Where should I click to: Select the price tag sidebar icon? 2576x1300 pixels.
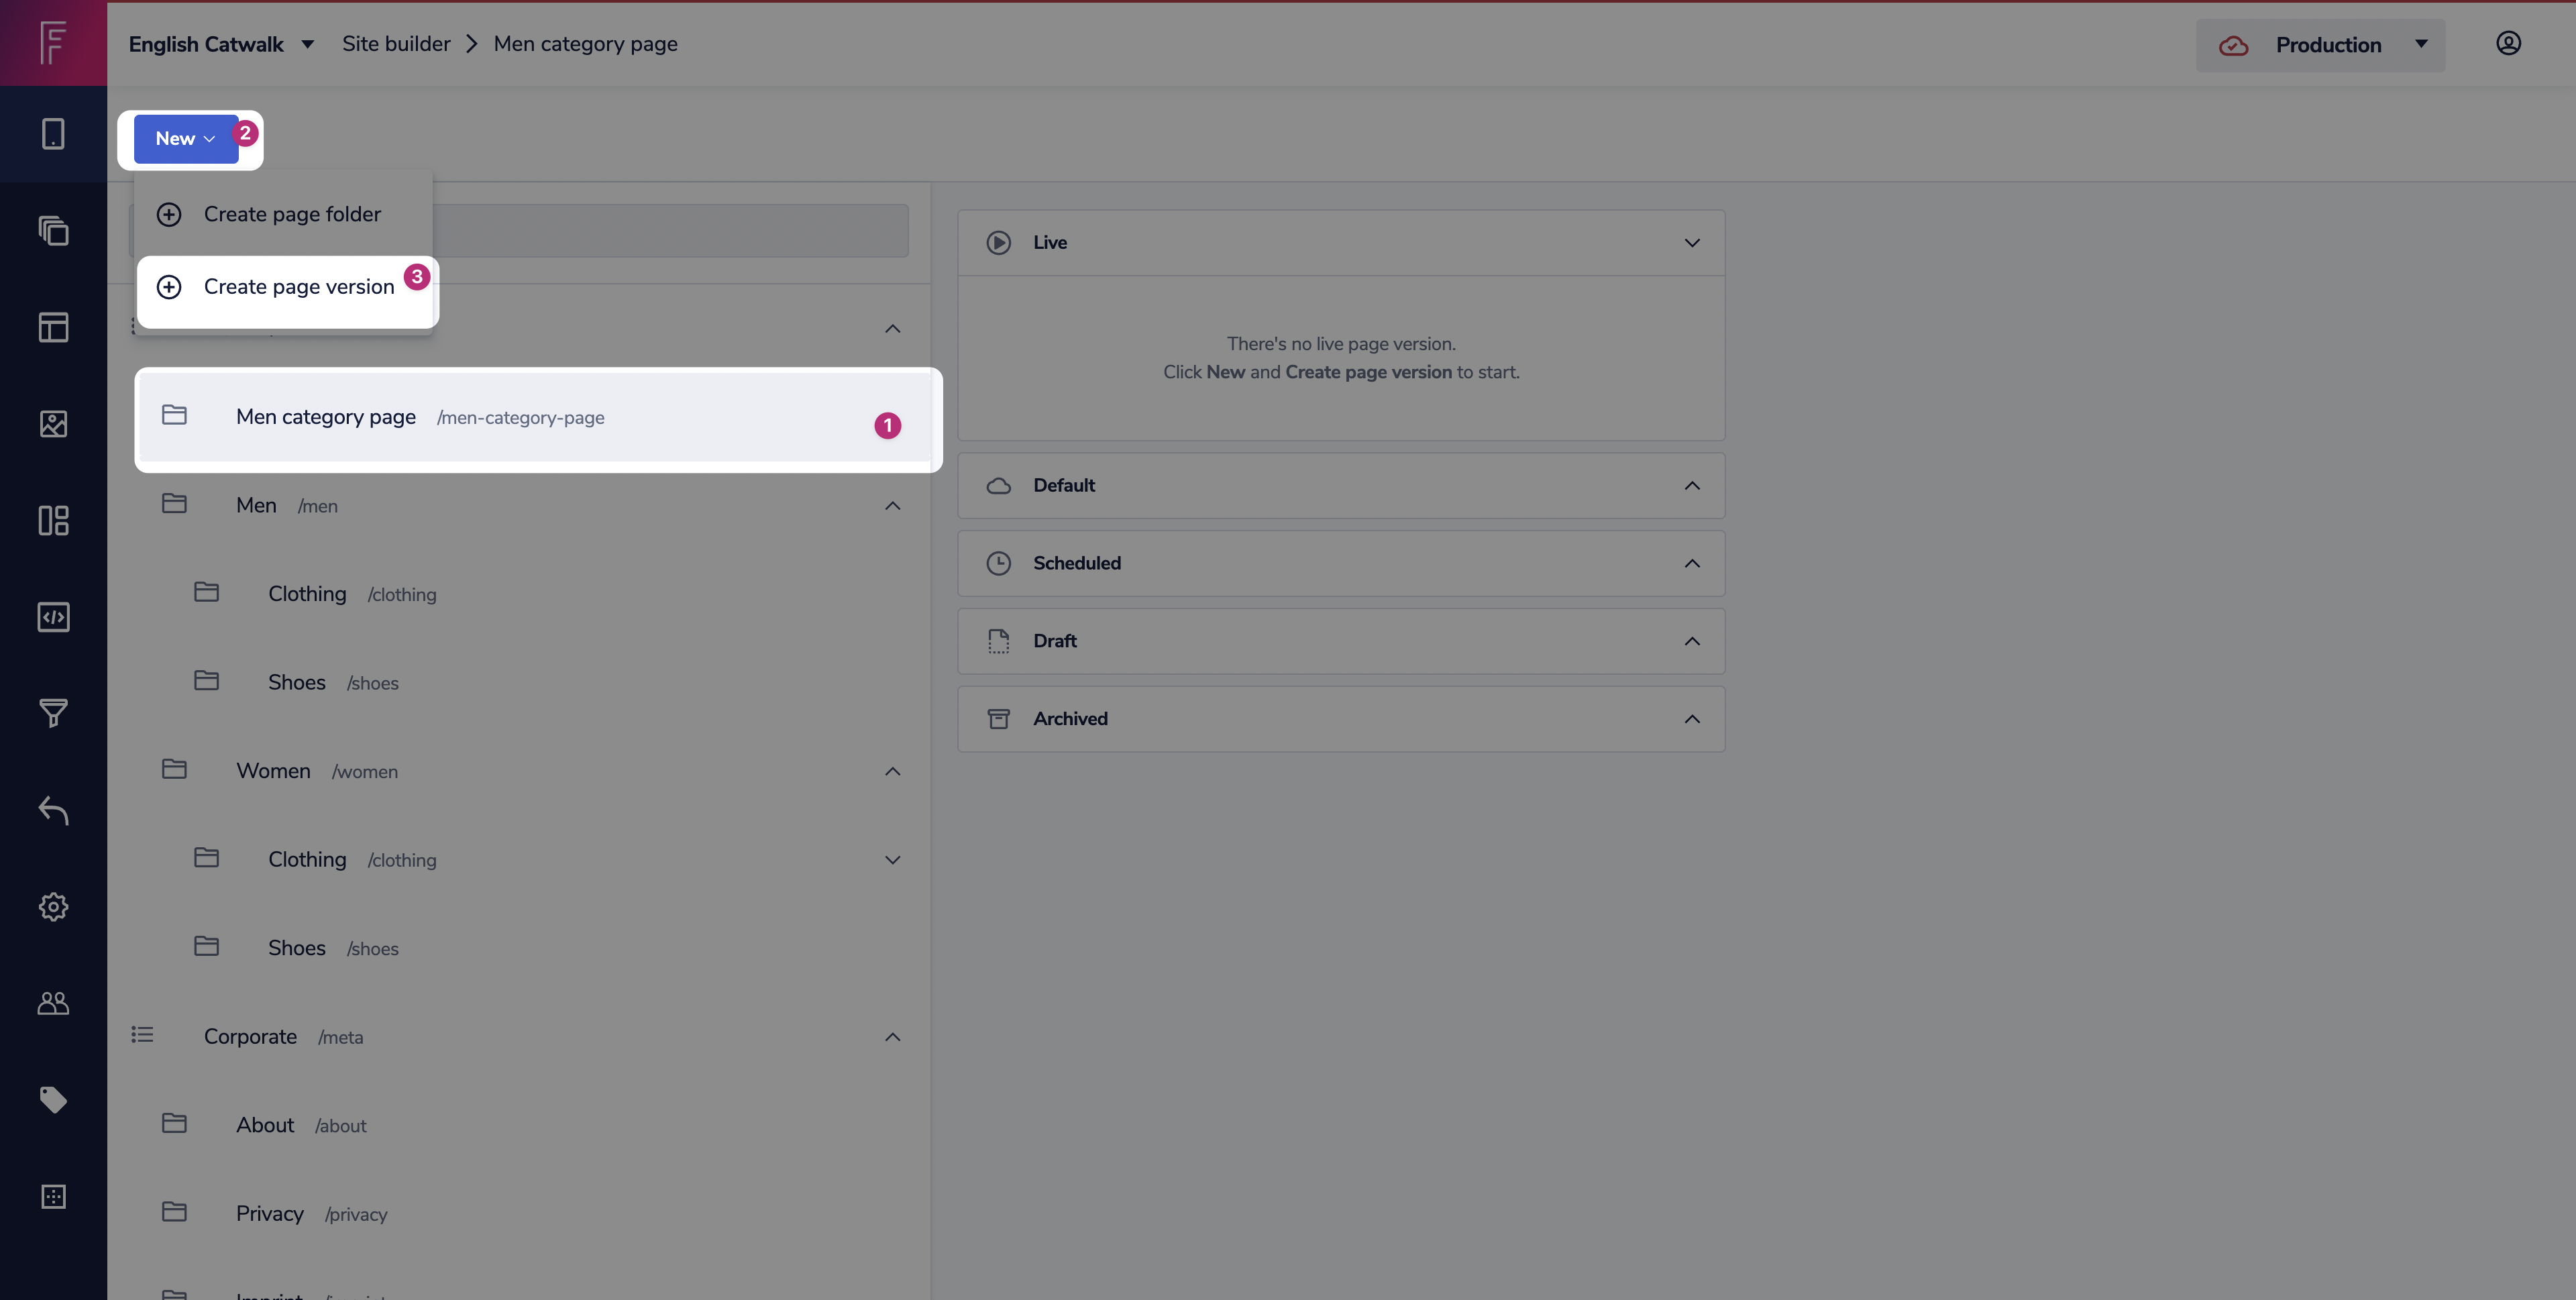(53, 1100)
